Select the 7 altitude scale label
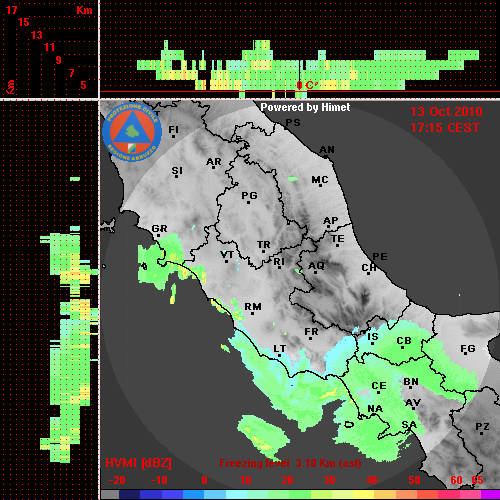The width and height of the screenshot is (500, 500). (x=71, y=73)
